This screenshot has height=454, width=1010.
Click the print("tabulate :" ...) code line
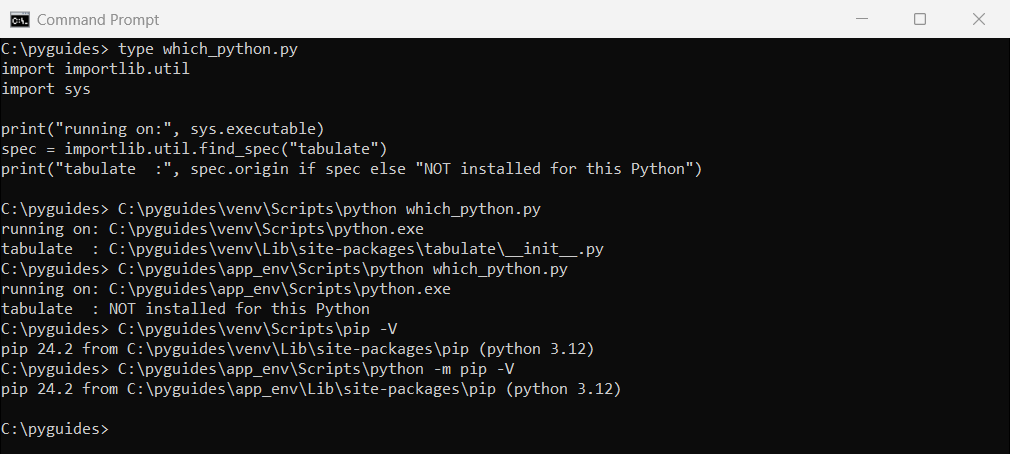tap(351, 169)
